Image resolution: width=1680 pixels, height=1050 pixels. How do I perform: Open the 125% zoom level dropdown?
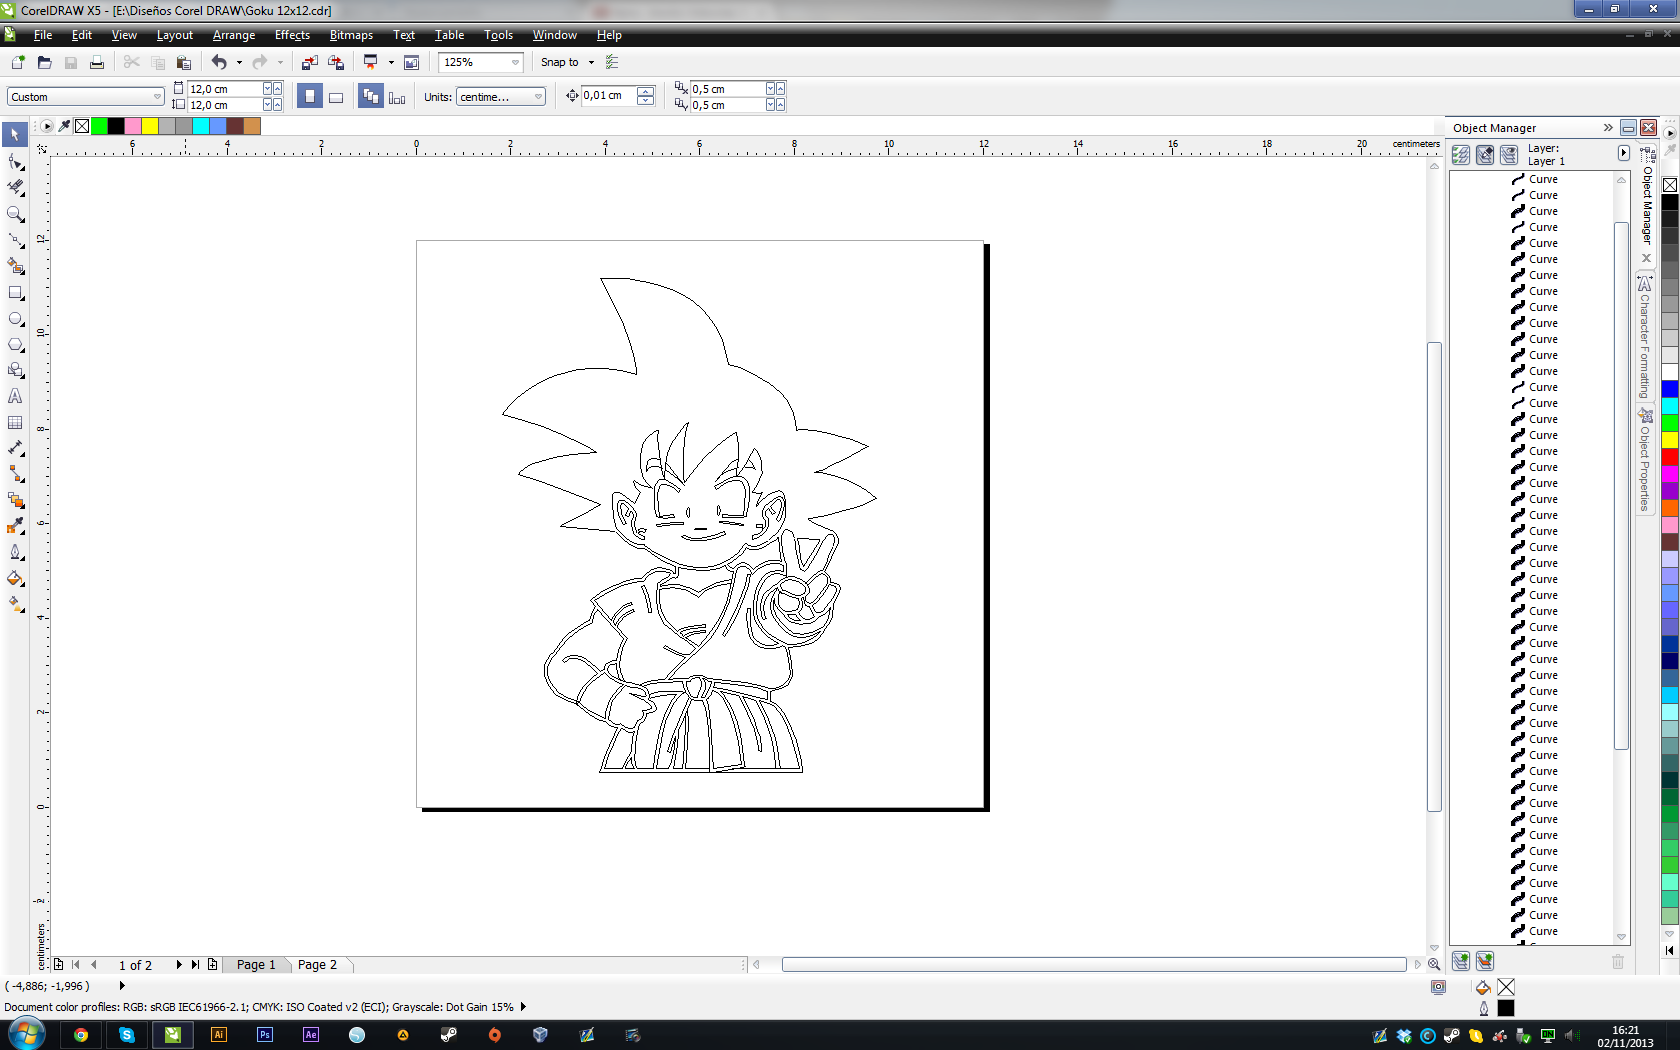516,62
